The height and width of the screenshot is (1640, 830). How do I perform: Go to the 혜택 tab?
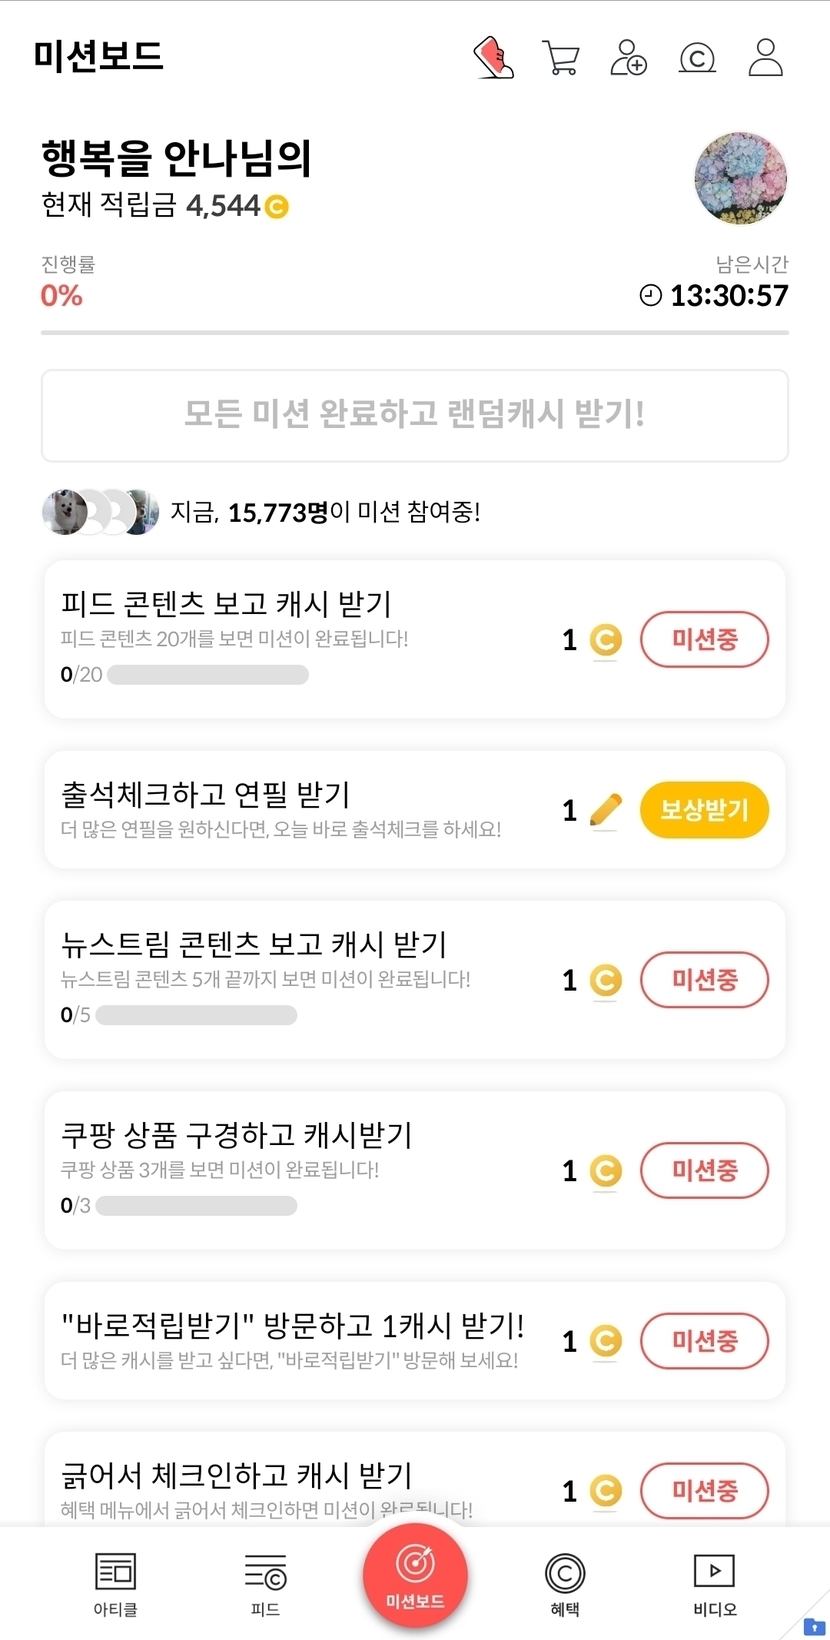[x=565, y=1584]
